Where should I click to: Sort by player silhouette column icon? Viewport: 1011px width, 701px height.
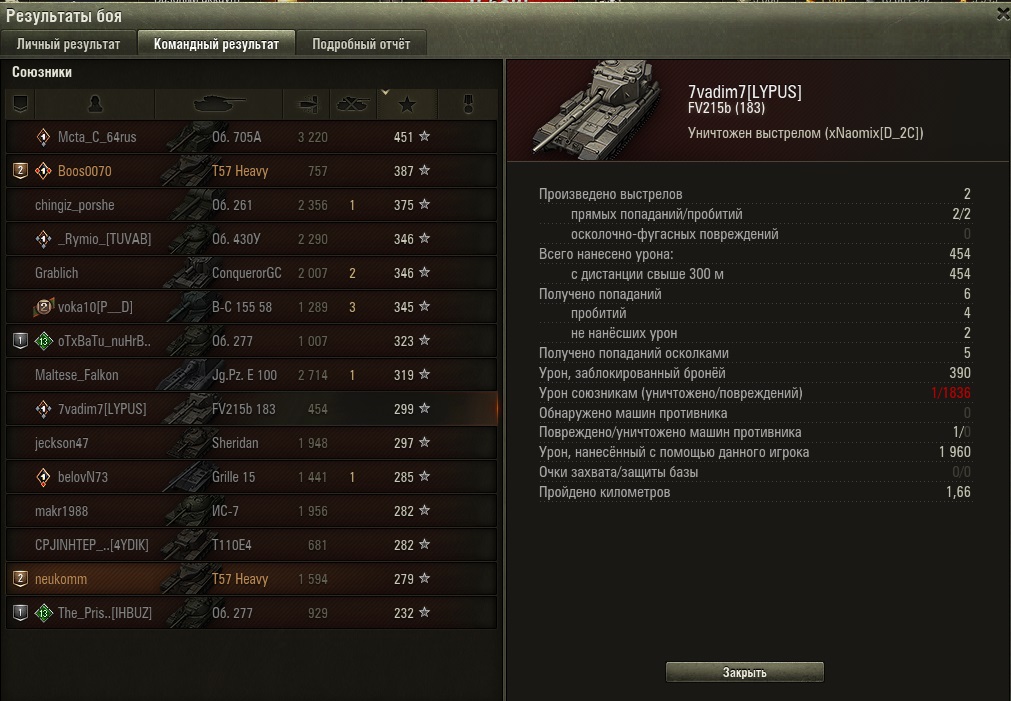[95, 104]
